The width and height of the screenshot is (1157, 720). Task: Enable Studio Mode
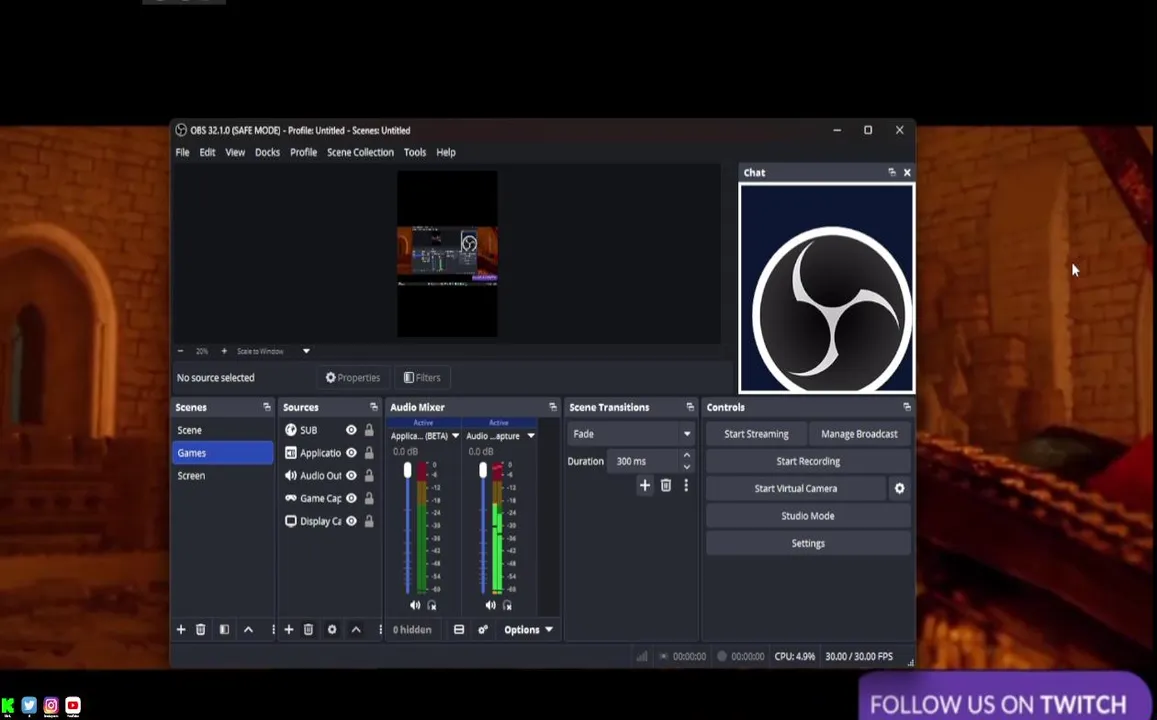point(808,516)
